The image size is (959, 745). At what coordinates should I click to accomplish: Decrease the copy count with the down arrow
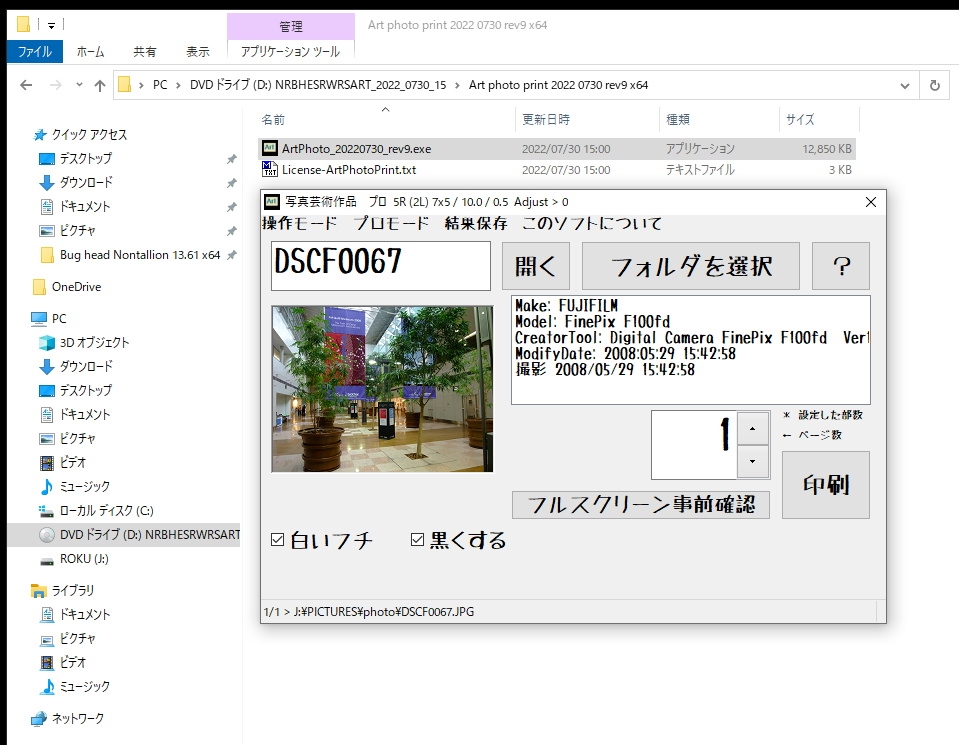click(x=753, y=462)
